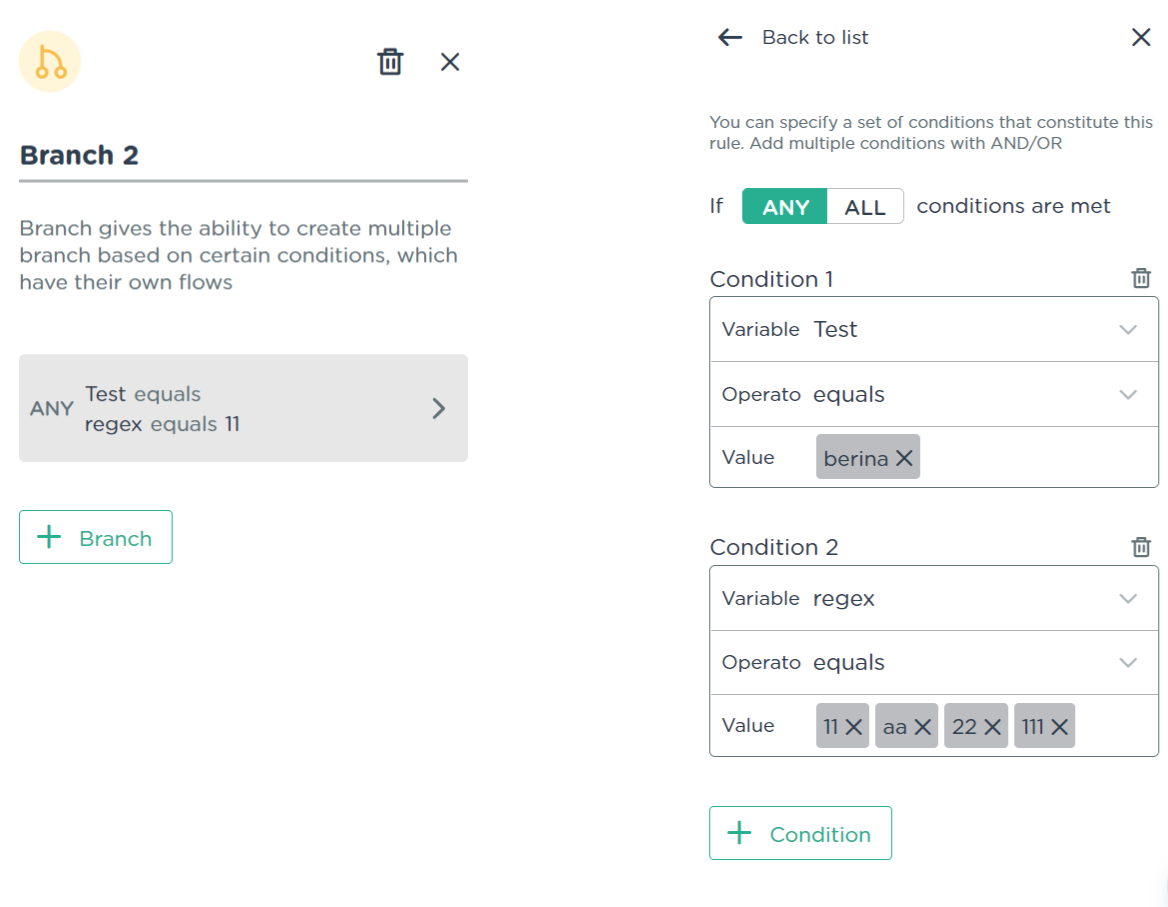Add a new Condition
The height and width of the screenshot is (907, 1168).
point(800,834)
